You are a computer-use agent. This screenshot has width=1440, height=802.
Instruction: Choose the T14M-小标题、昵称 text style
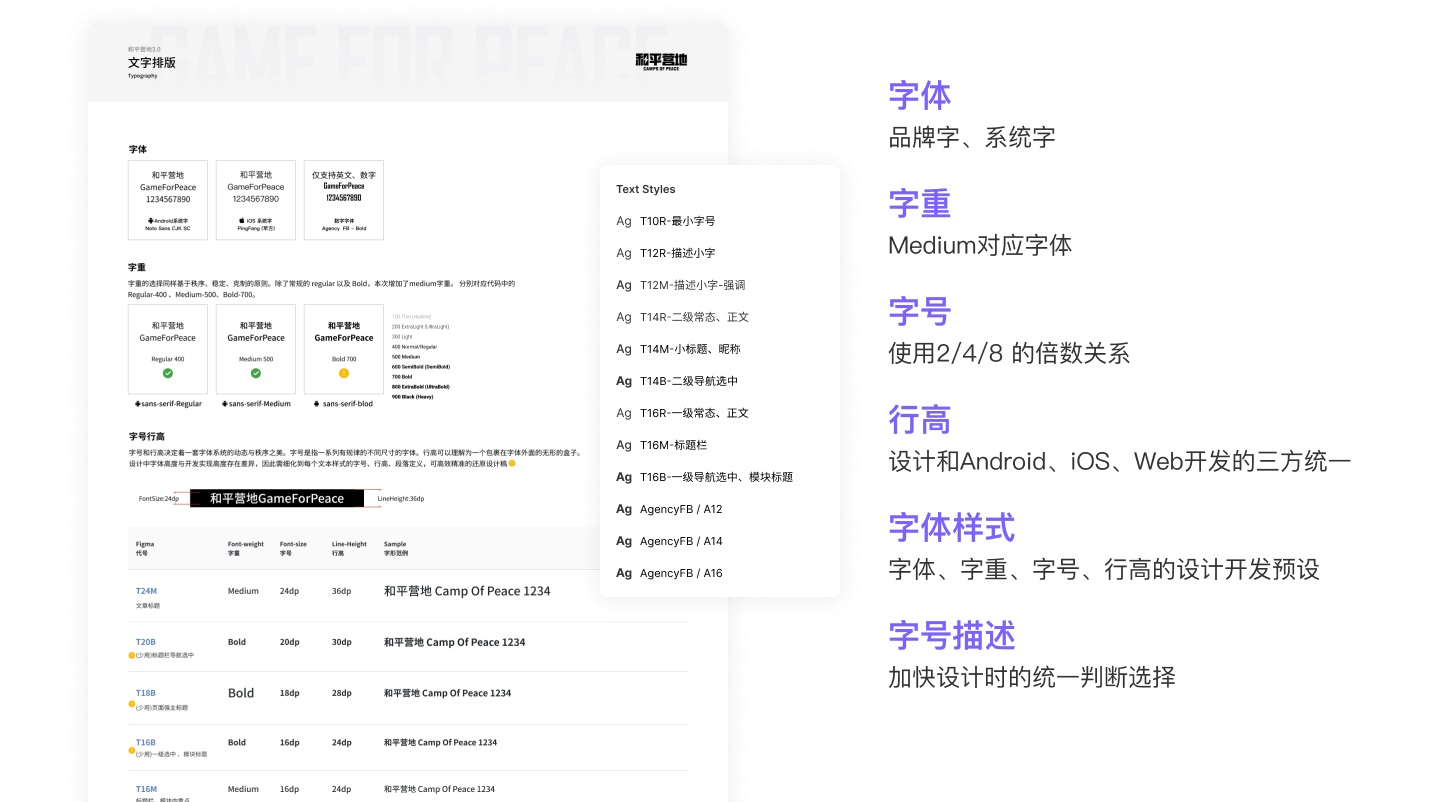coord(690,349)
